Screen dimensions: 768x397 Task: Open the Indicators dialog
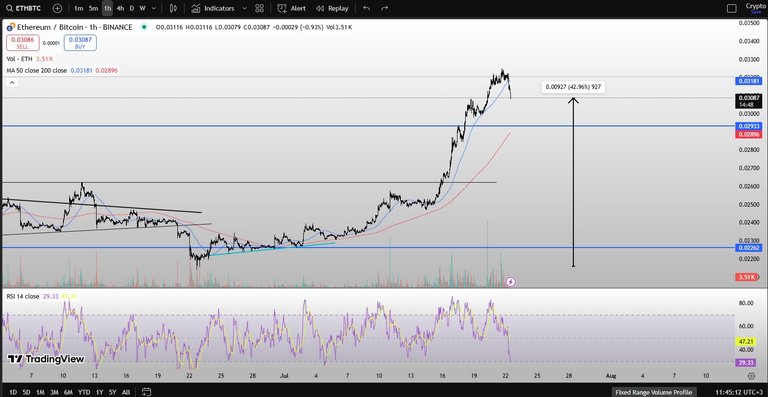(213, 8)
